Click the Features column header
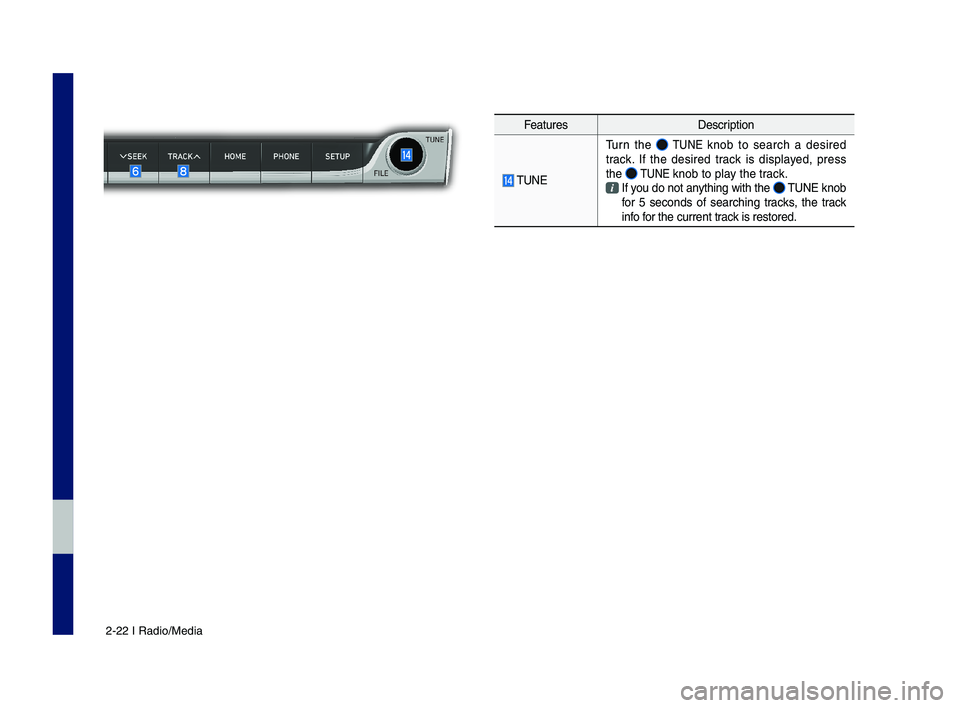The image size is (960, 708). [546, 125]
